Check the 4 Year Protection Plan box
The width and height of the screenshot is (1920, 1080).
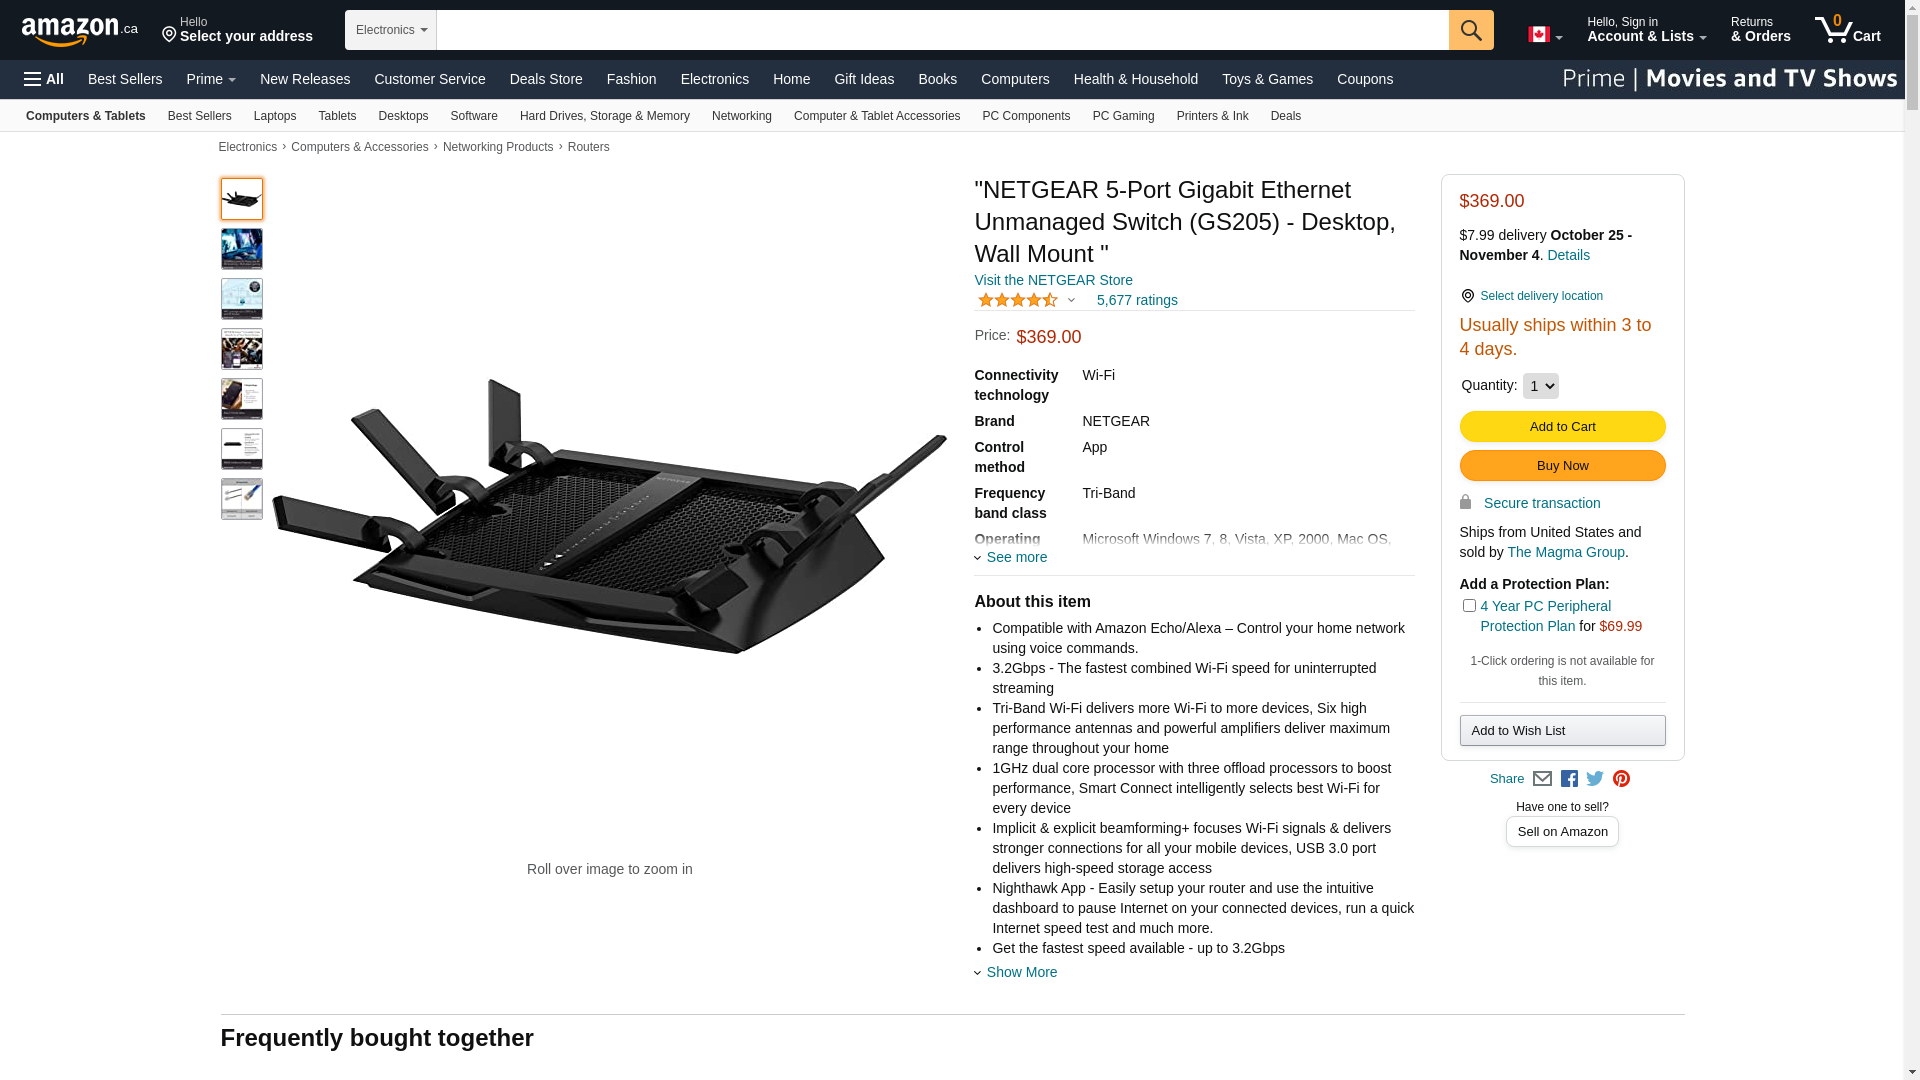point(1469,606)
